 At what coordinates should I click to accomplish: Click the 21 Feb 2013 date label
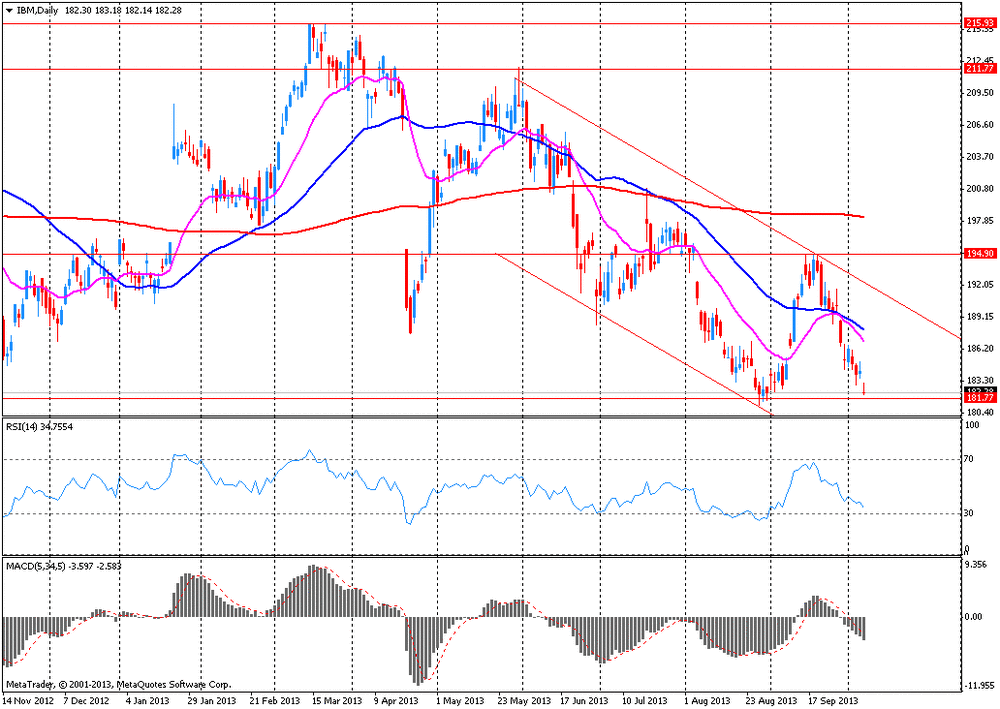coord(274,701)
